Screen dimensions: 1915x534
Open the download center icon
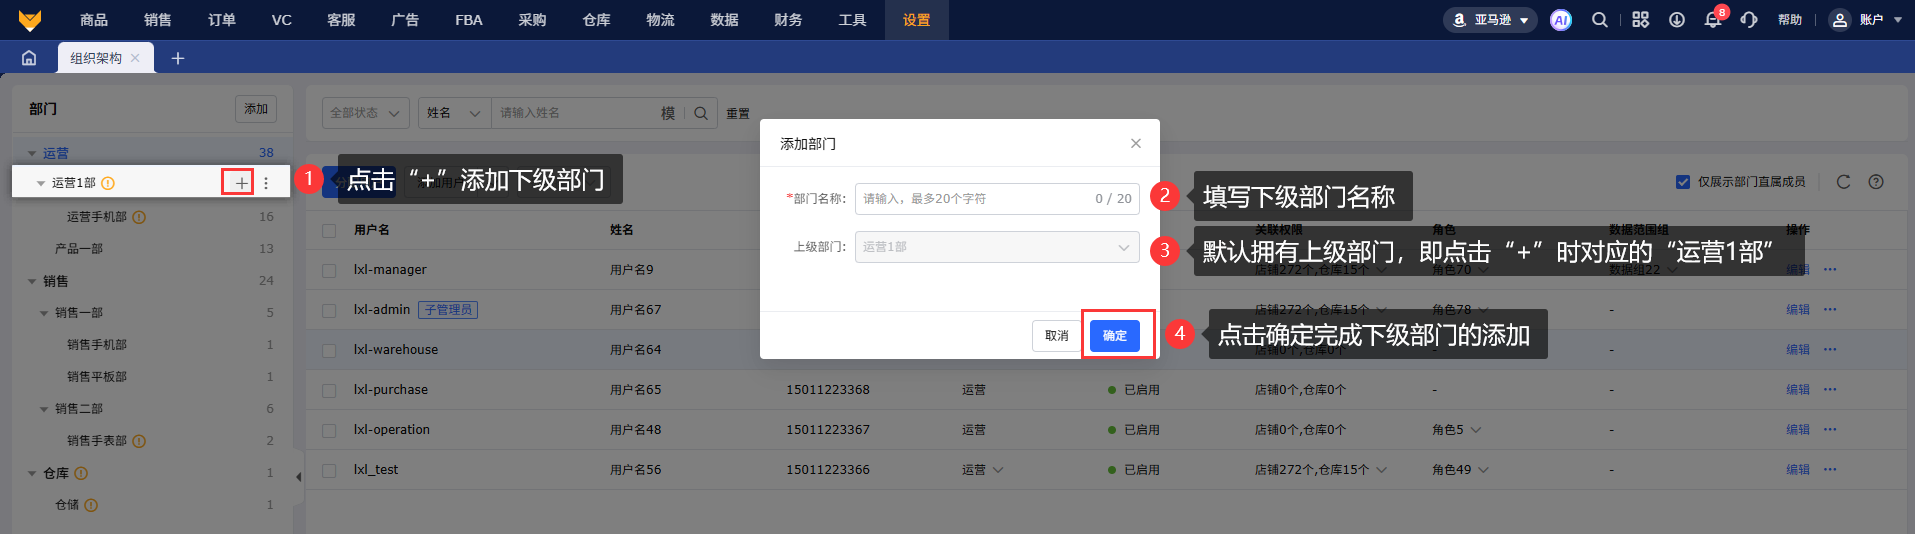[x=1677, y=20]
